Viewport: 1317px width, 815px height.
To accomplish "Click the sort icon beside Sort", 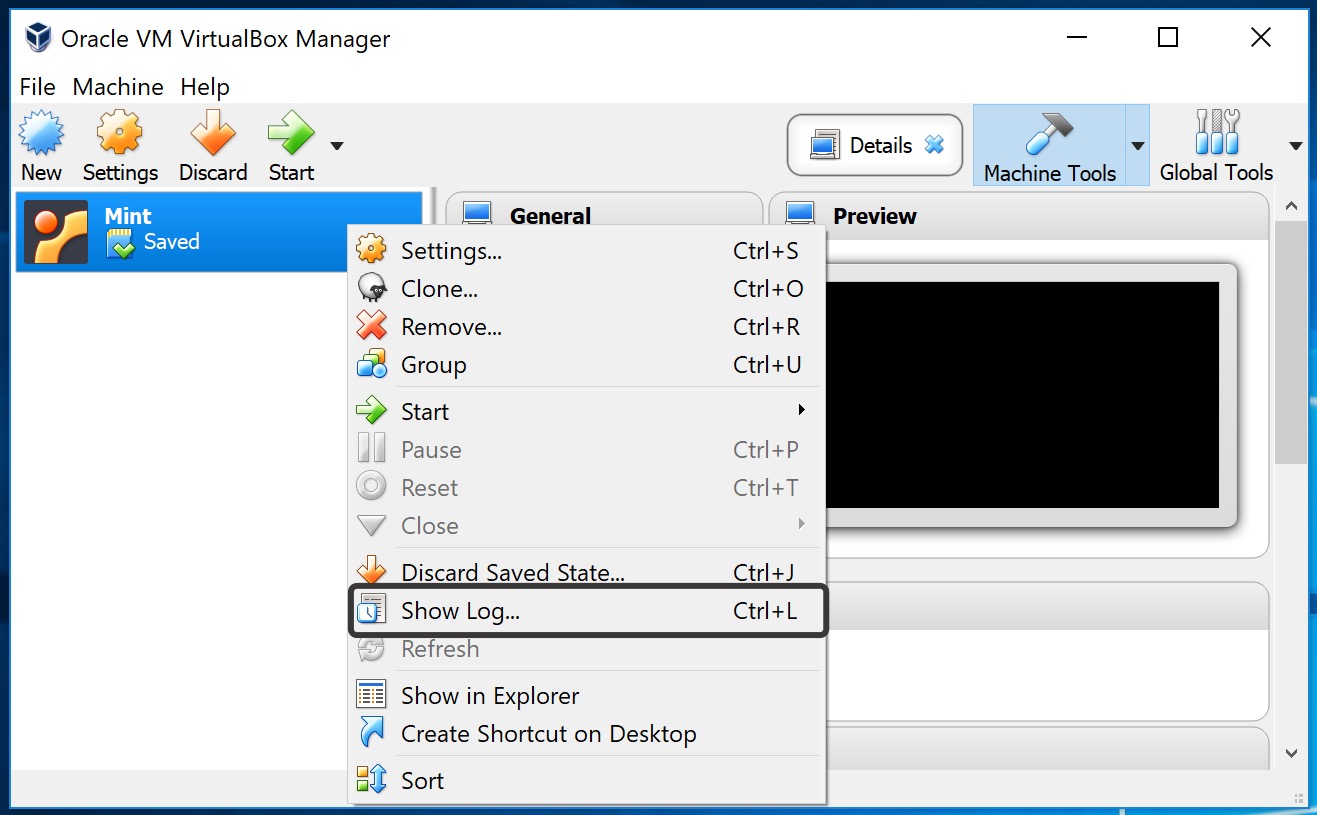I will pos(371,779).
